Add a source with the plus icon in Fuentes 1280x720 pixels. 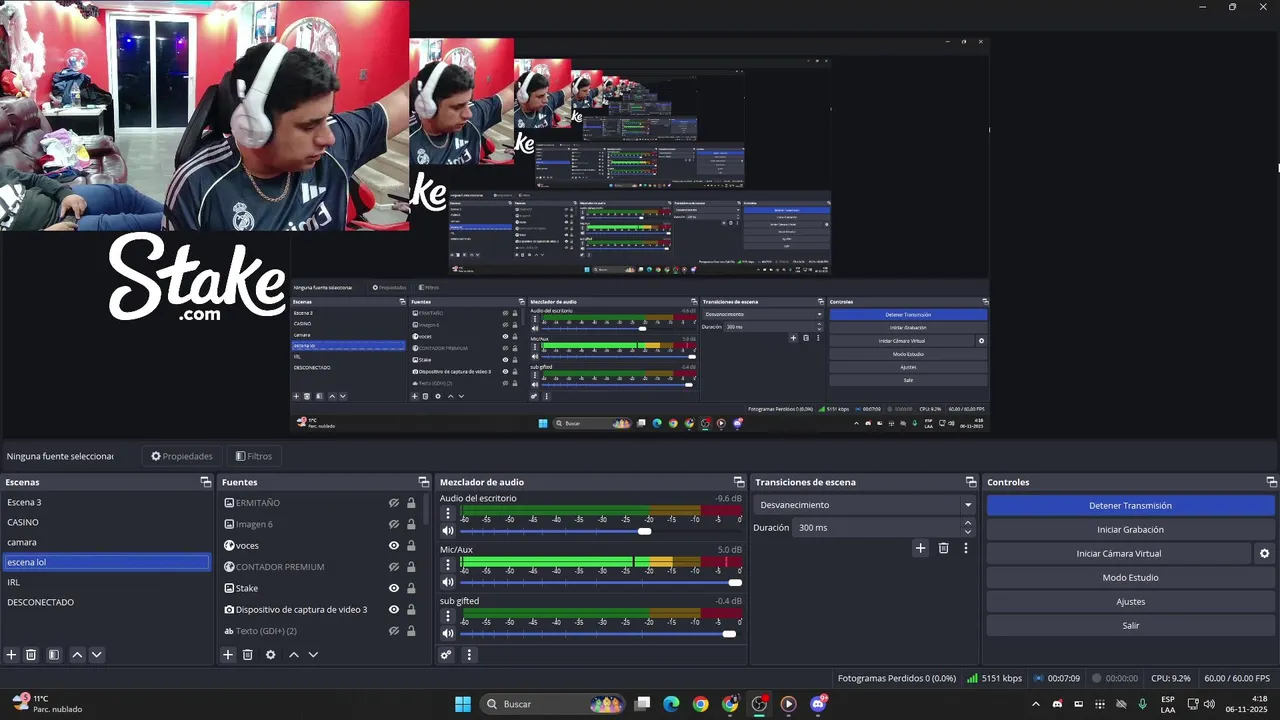coord(228,655)
